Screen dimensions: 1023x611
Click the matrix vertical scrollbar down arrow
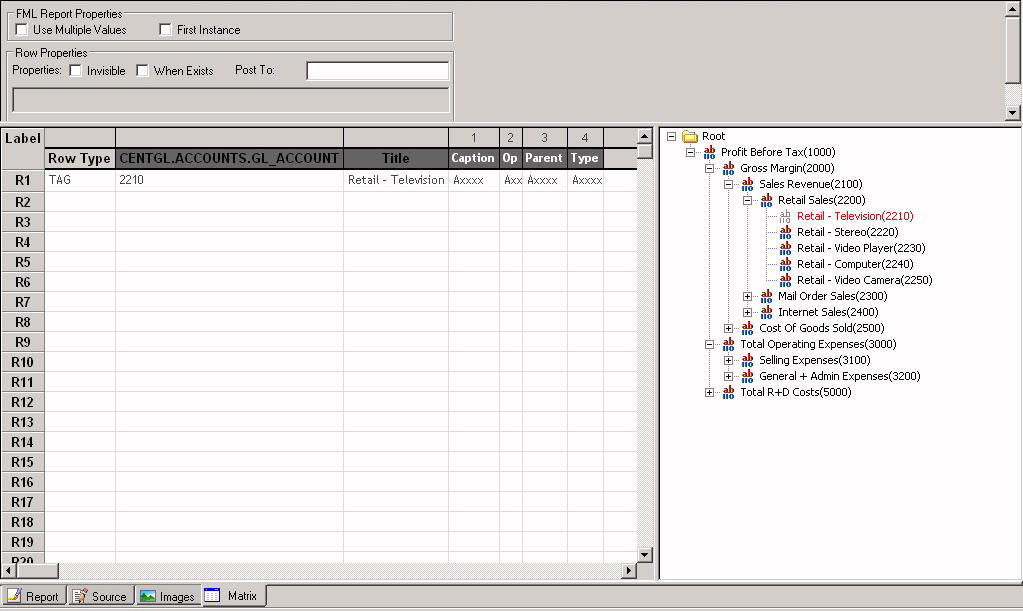(x=645, y=554)
